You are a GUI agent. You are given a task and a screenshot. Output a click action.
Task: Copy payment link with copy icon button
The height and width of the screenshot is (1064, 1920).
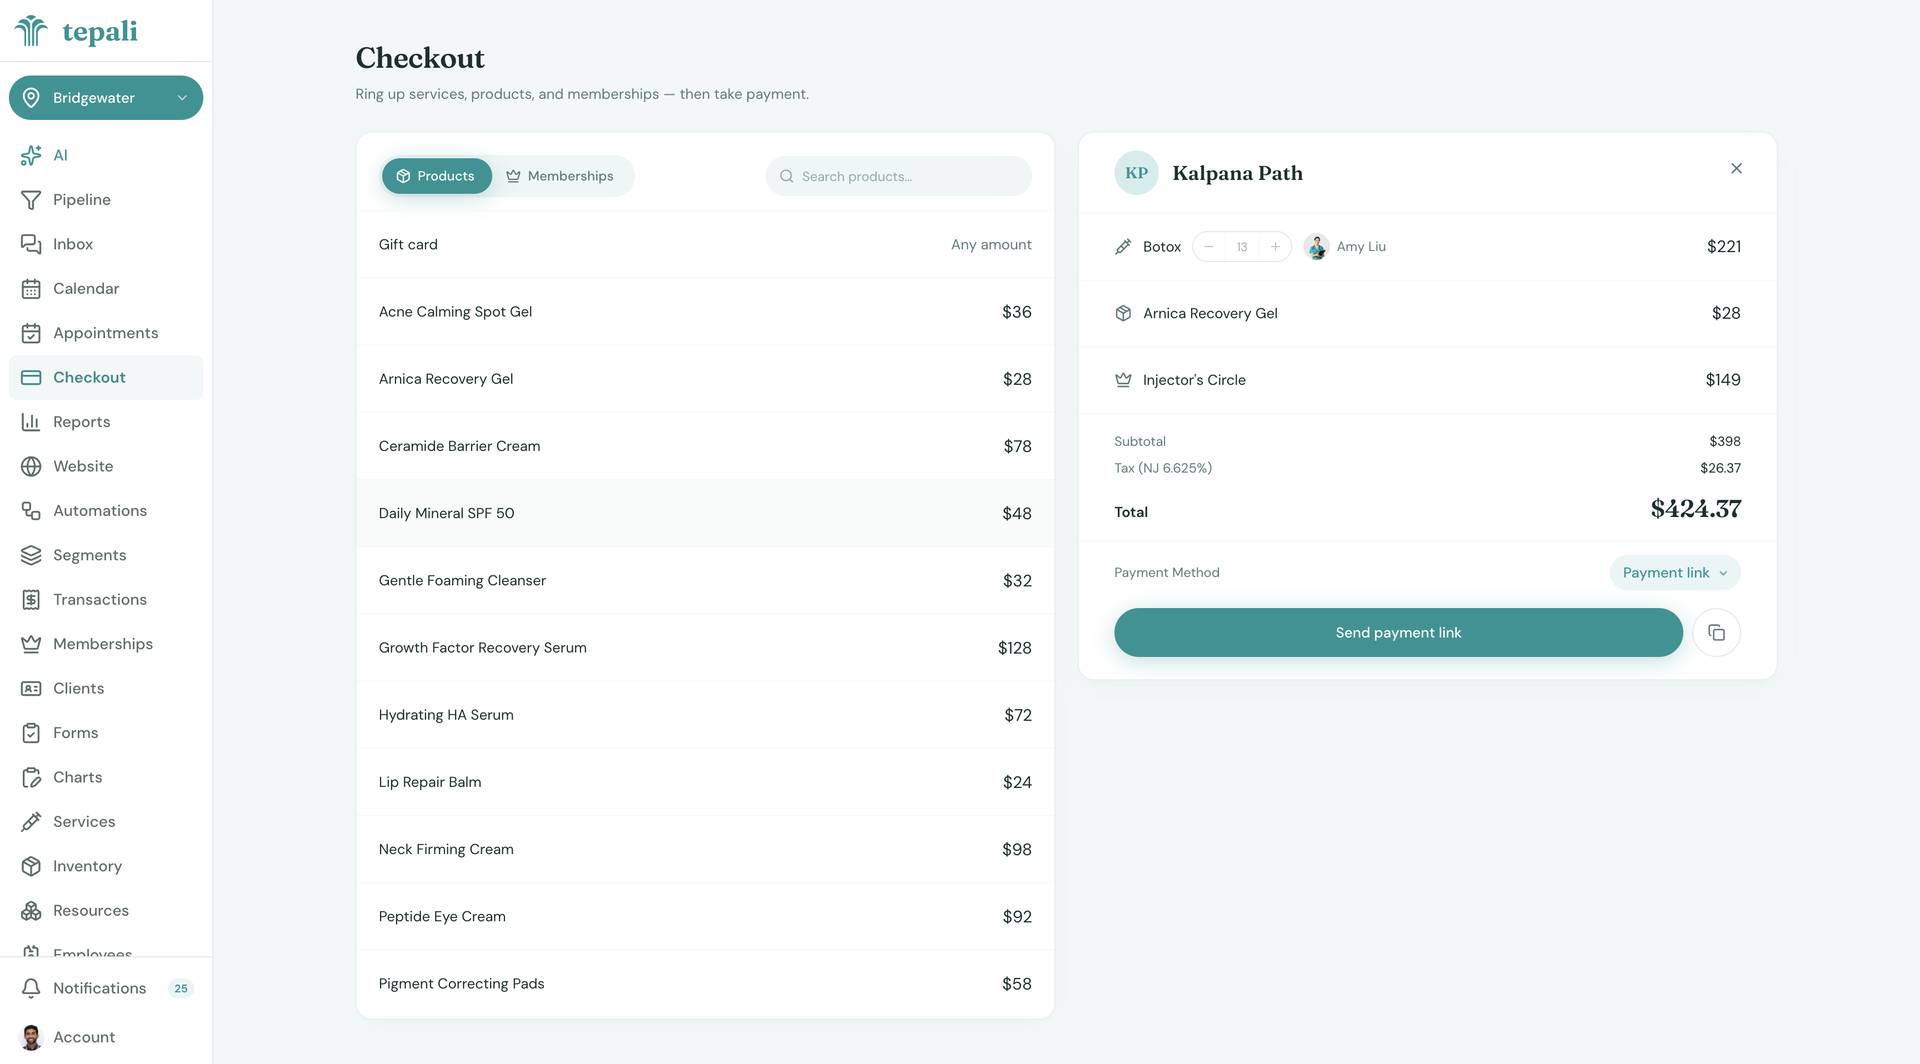1716,633
